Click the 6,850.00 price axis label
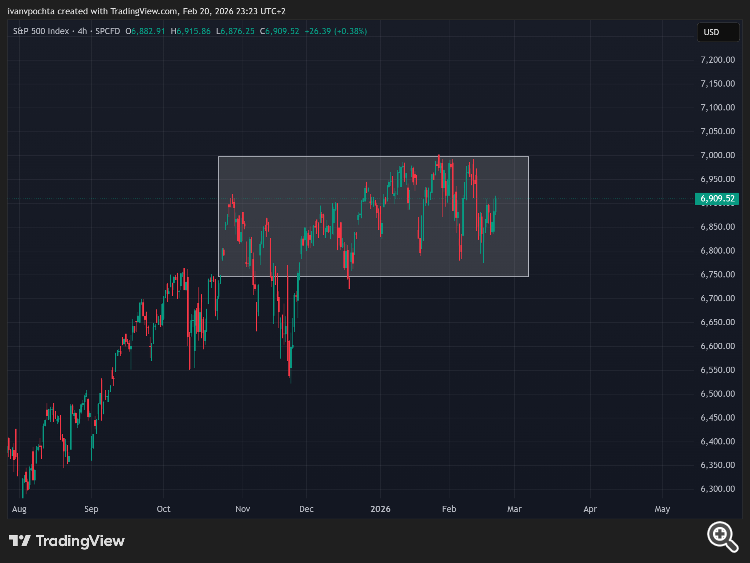The width and height of the screenshot is (750, 563). point(717,227)
